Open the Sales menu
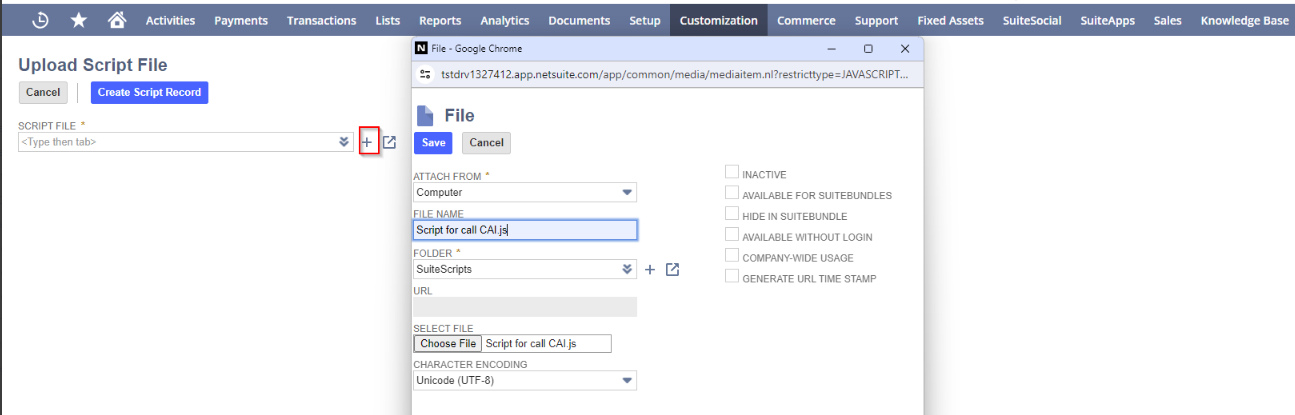The width and height of the screenshot is (1295, 415). click(x=1167, y=20)
